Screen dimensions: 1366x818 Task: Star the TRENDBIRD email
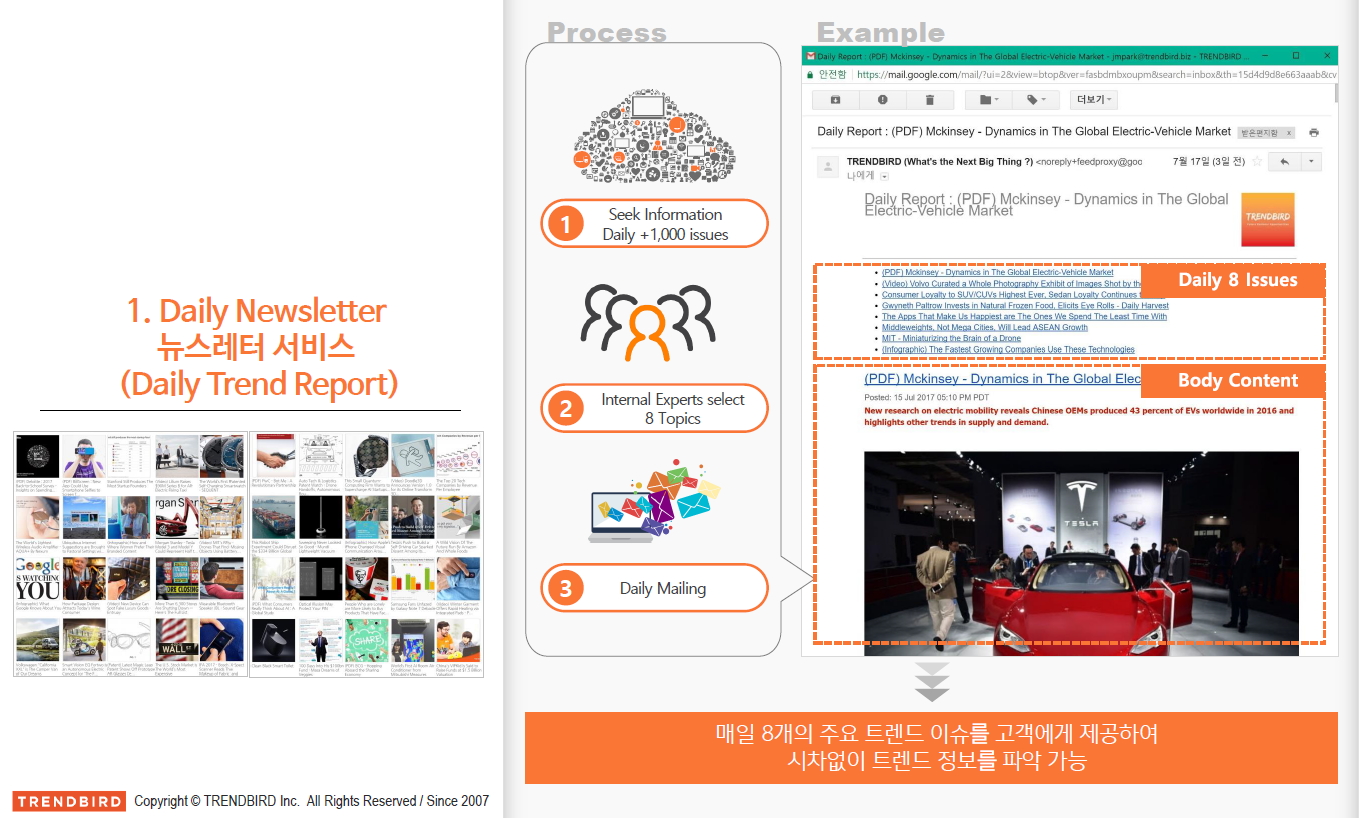1256,161
